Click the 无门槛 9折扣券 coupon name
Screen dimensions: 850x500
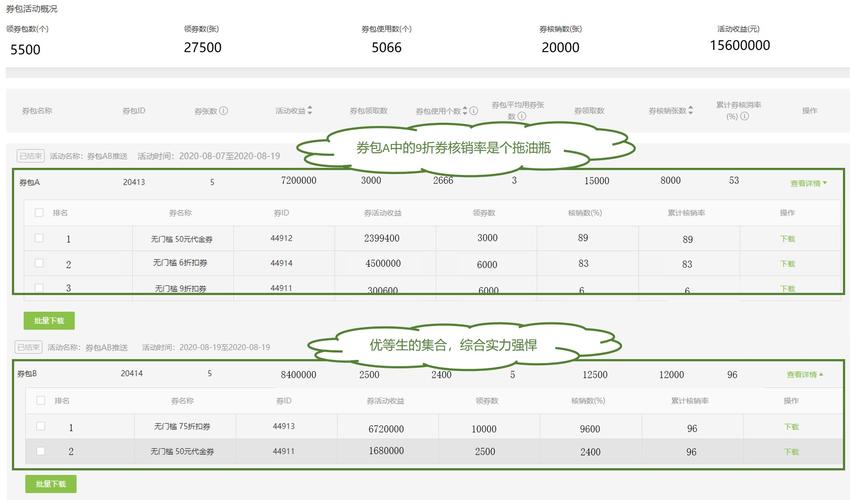pyautogui.click(x=181, y=289)
